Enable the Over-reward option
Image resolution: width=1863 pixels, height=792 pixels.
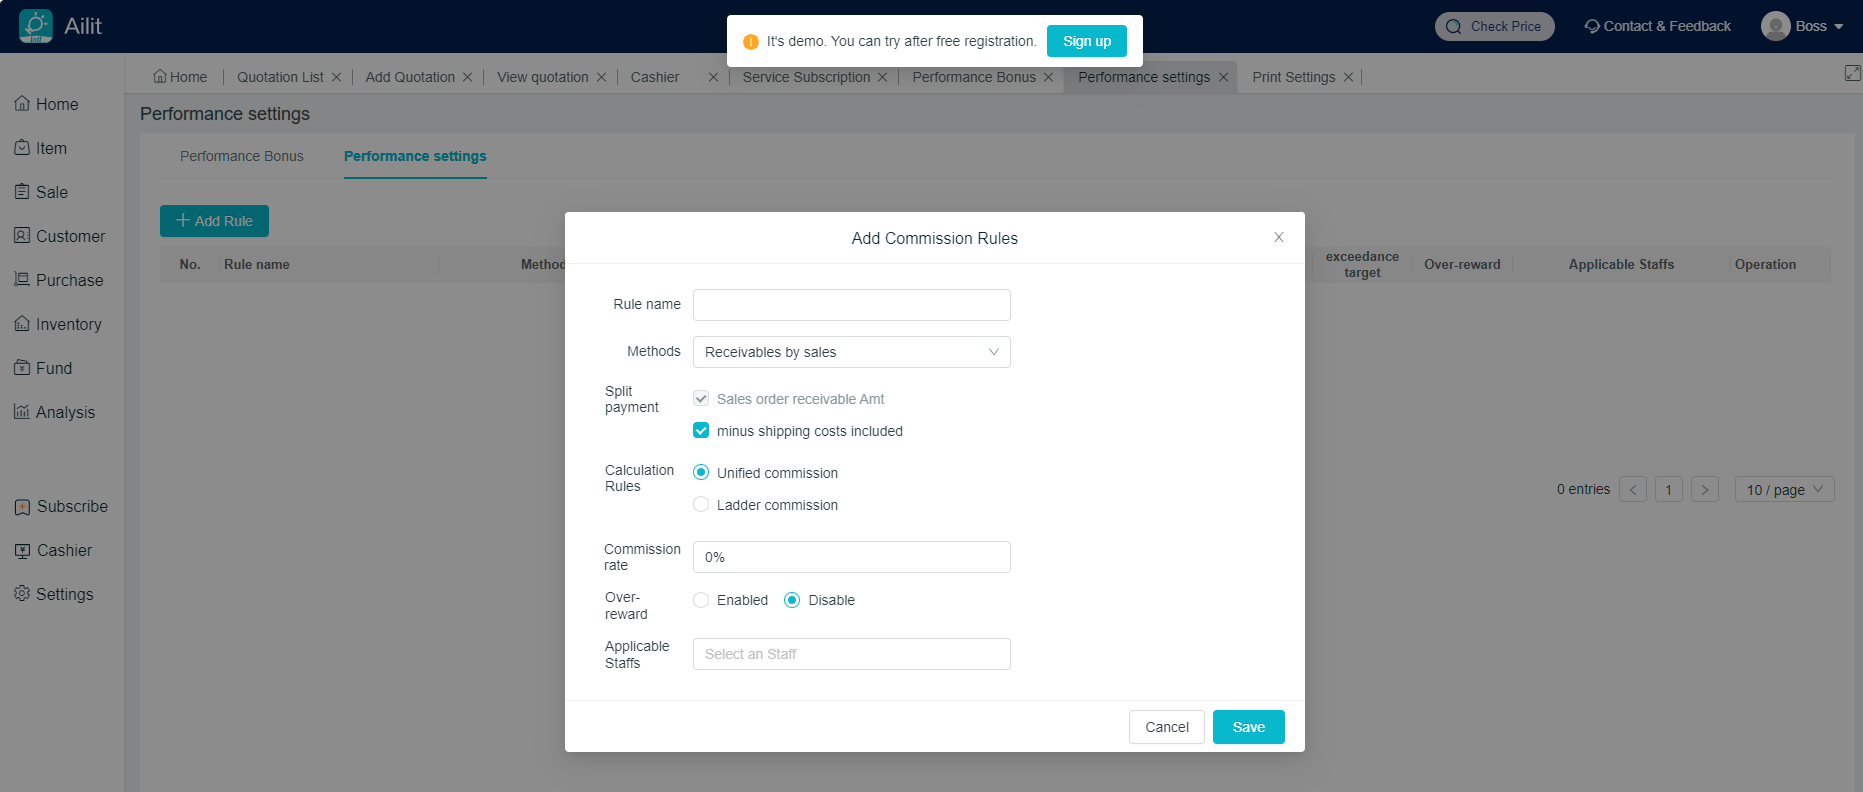tap(701, 600)
